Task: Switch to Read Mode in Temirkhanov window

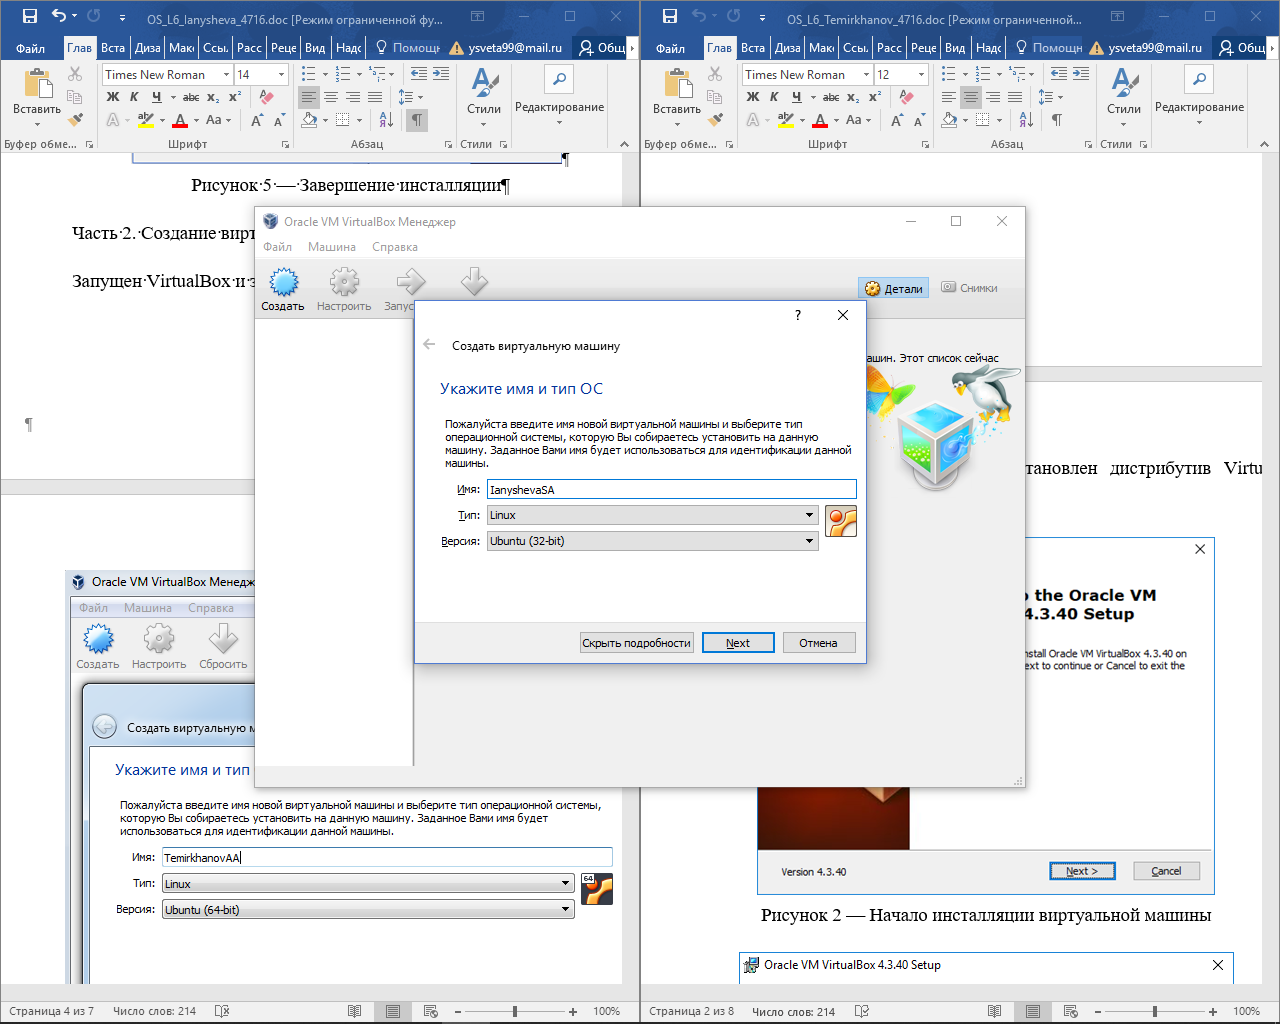Action: (x=994, y=1011)
